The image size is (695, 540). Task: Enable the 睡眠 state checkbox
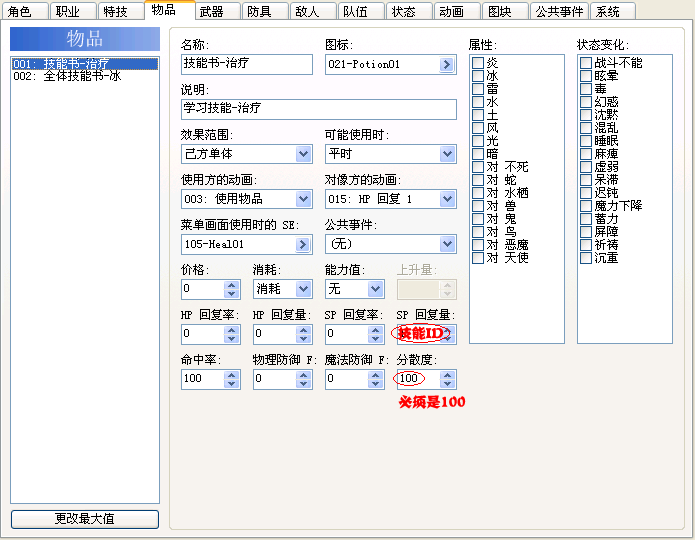tap(586, 141)
